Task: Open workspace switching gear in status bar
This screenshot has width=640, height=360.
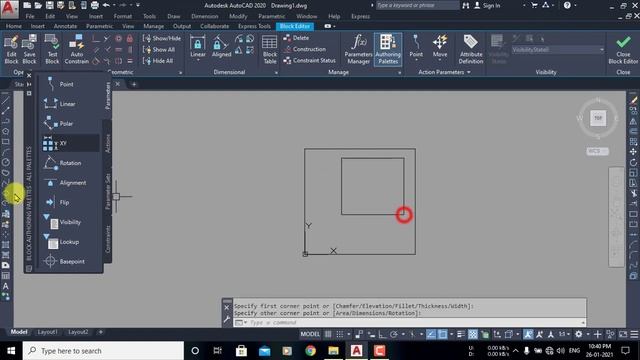Action: [578, 334]
